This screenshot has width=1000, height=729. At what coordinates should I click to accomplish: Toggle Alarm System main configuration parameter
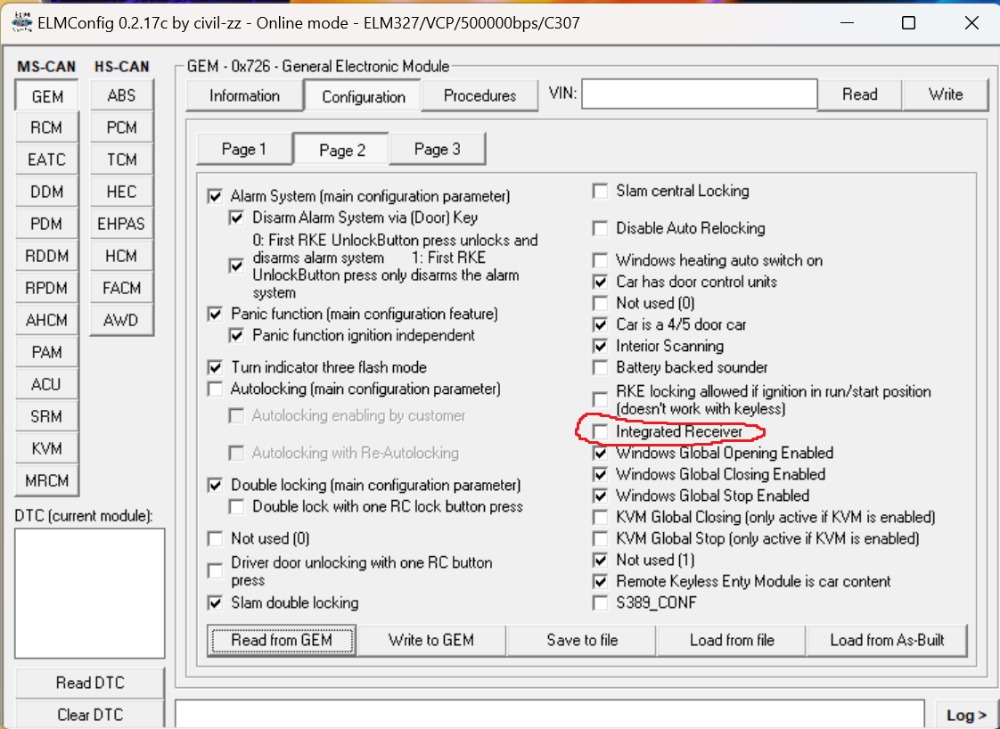pos(215,196)
